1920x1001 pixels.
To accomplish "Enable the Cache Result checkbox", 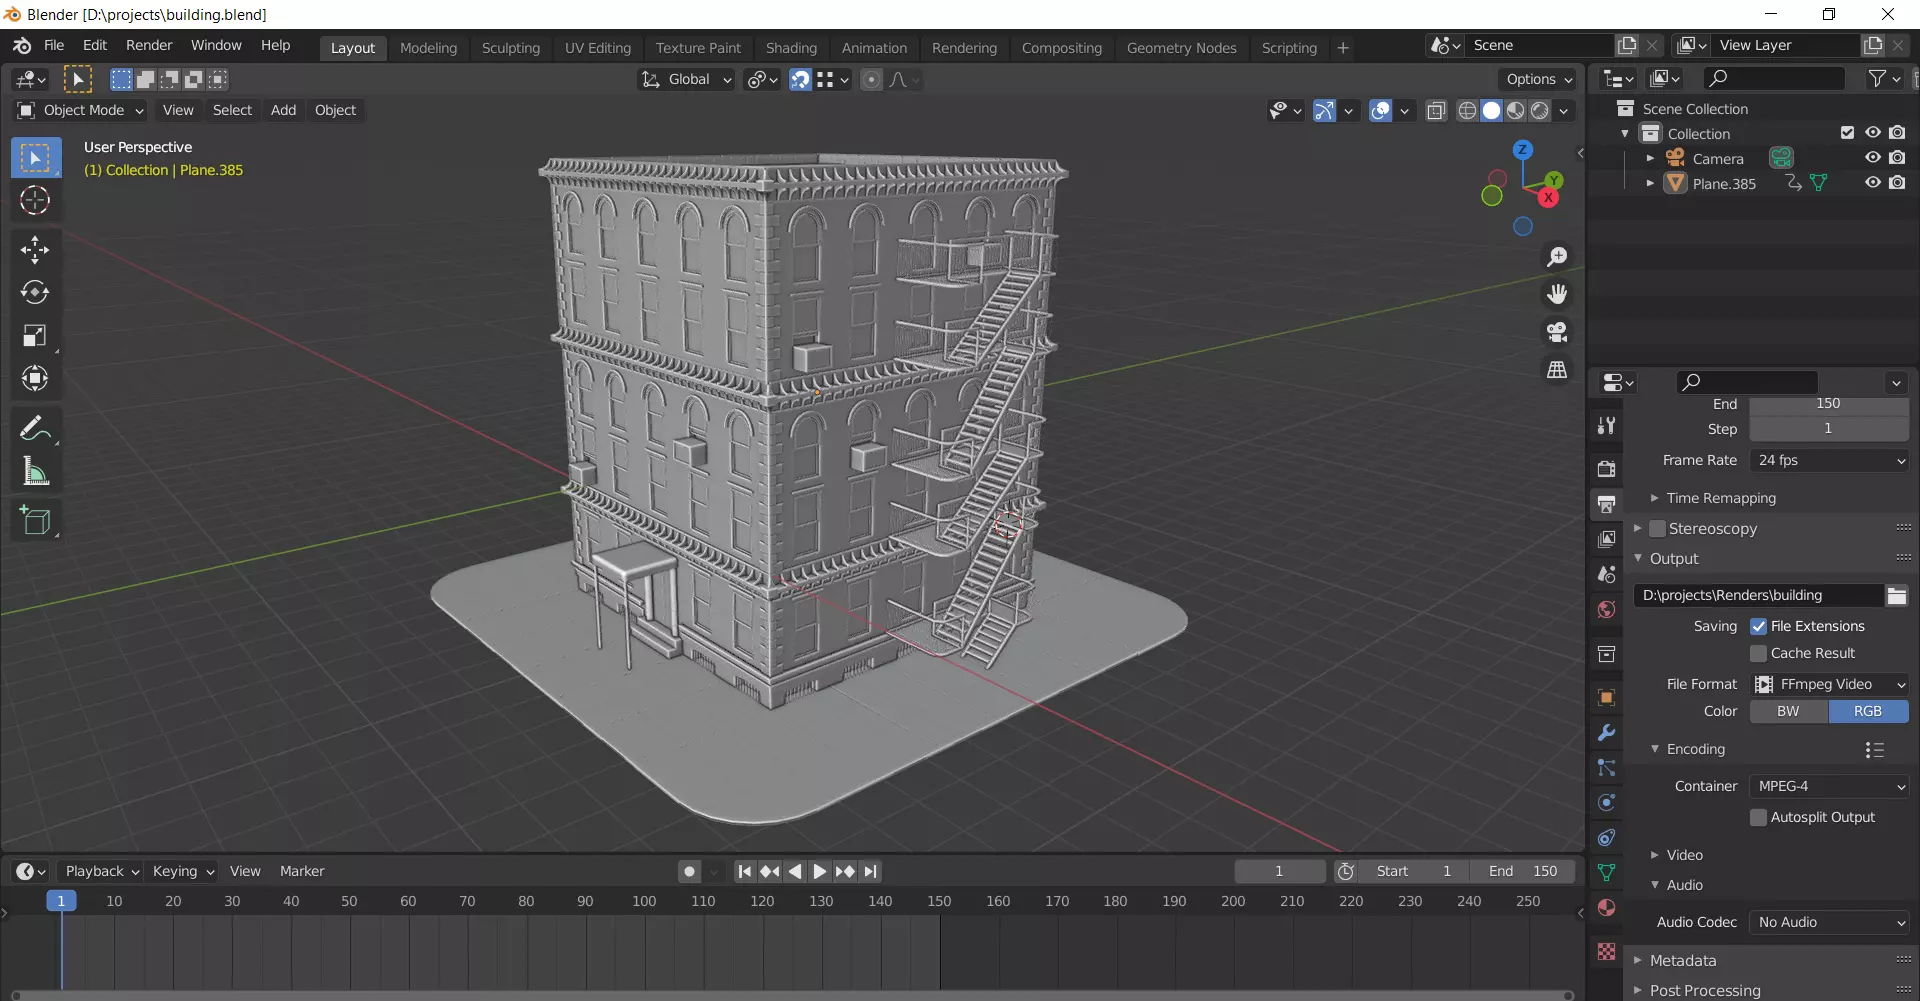I will [1758, 654].
